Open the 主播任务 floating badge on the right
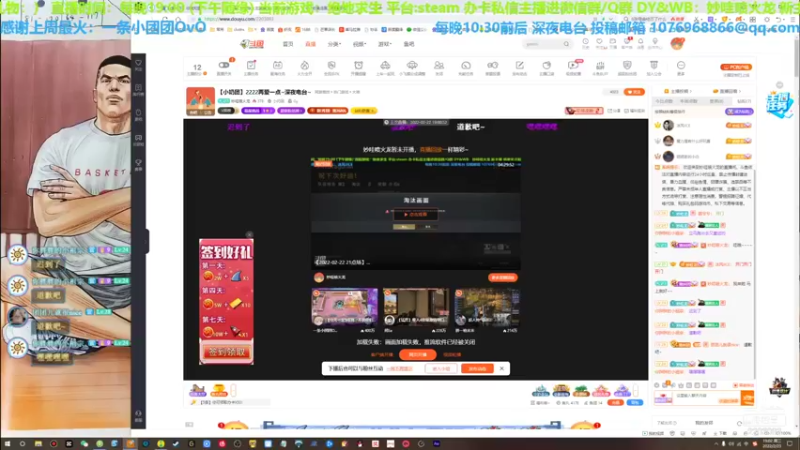Image resolution: width=800 pixels, height=450 pixels. point(779,103)
